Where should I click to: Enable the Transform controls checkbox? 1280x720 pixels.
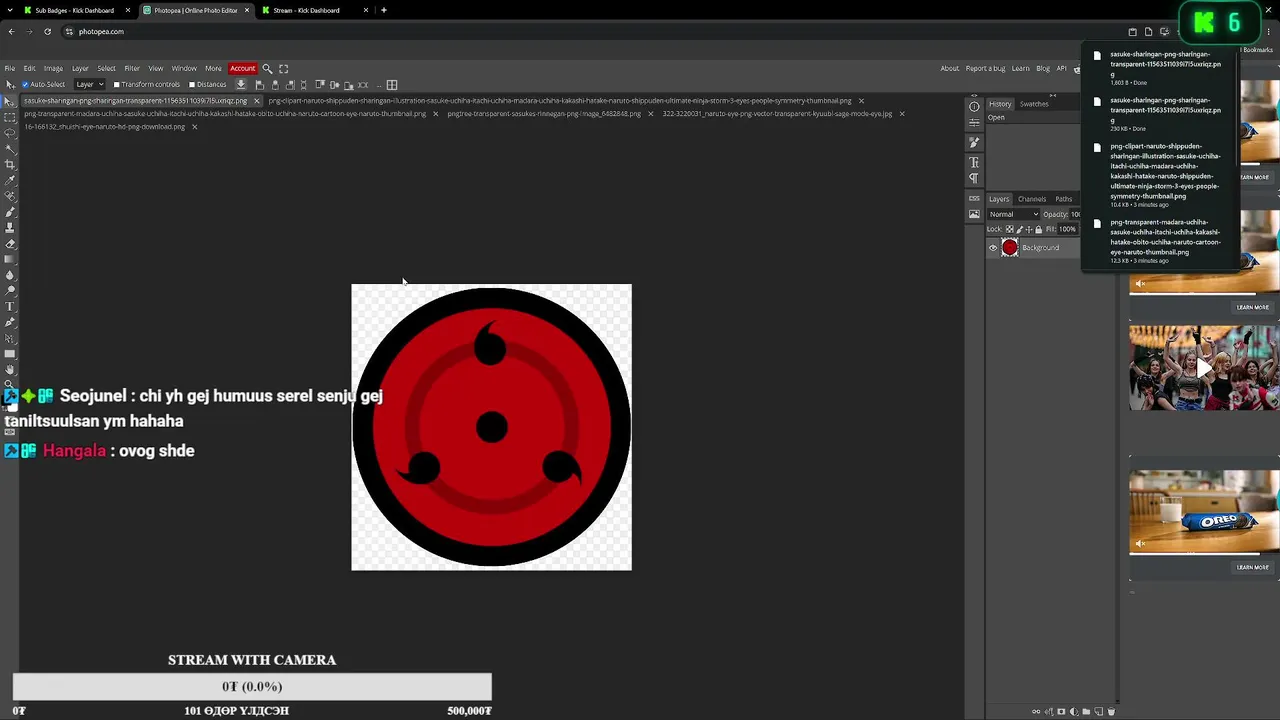click(x=116, y=84)
